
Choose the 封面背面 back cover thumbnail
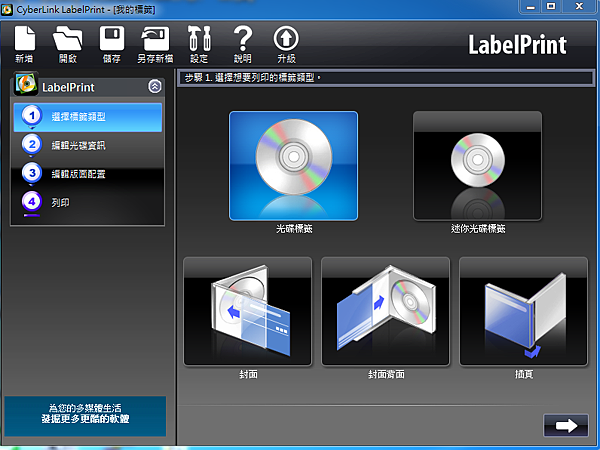coord(385,311)
